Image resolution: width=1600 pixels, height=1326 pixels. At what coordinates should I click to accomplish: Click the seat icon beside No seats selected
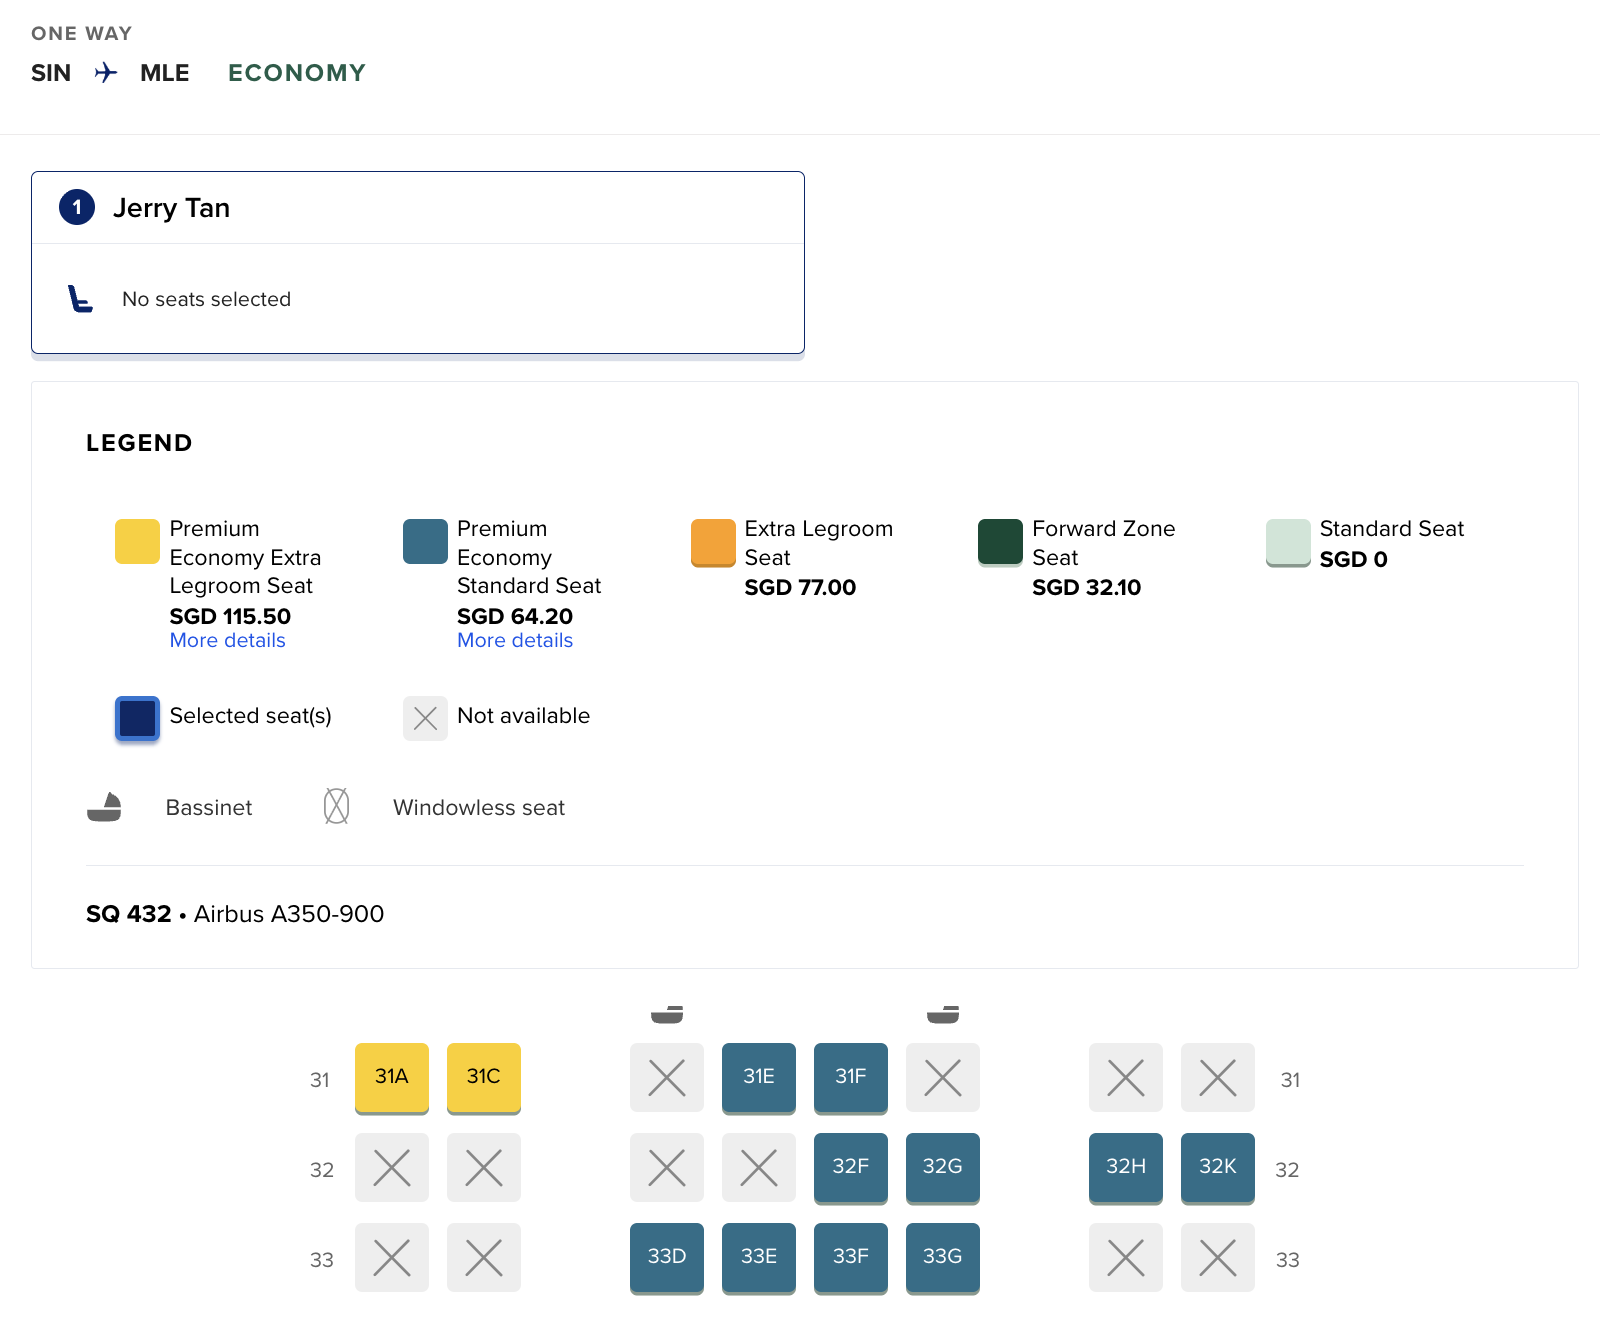tap(80, 299)
